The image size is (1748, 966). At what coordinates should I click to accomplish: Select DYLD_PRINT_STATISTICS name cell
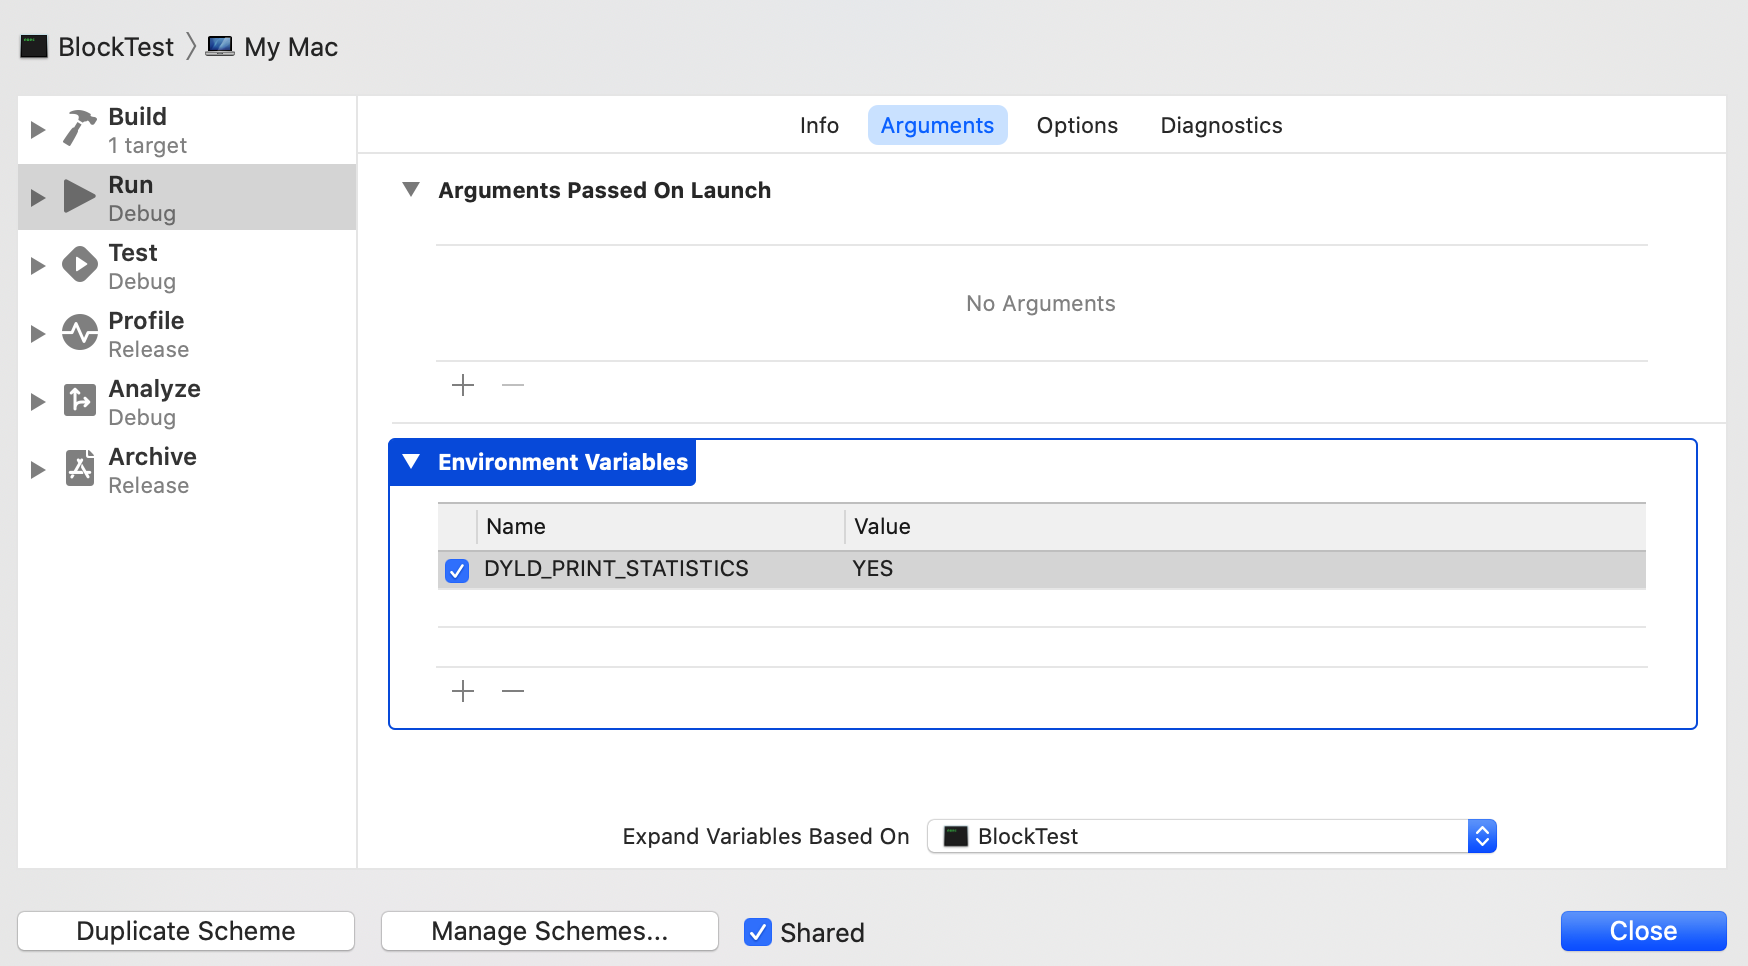pos(616,569)
